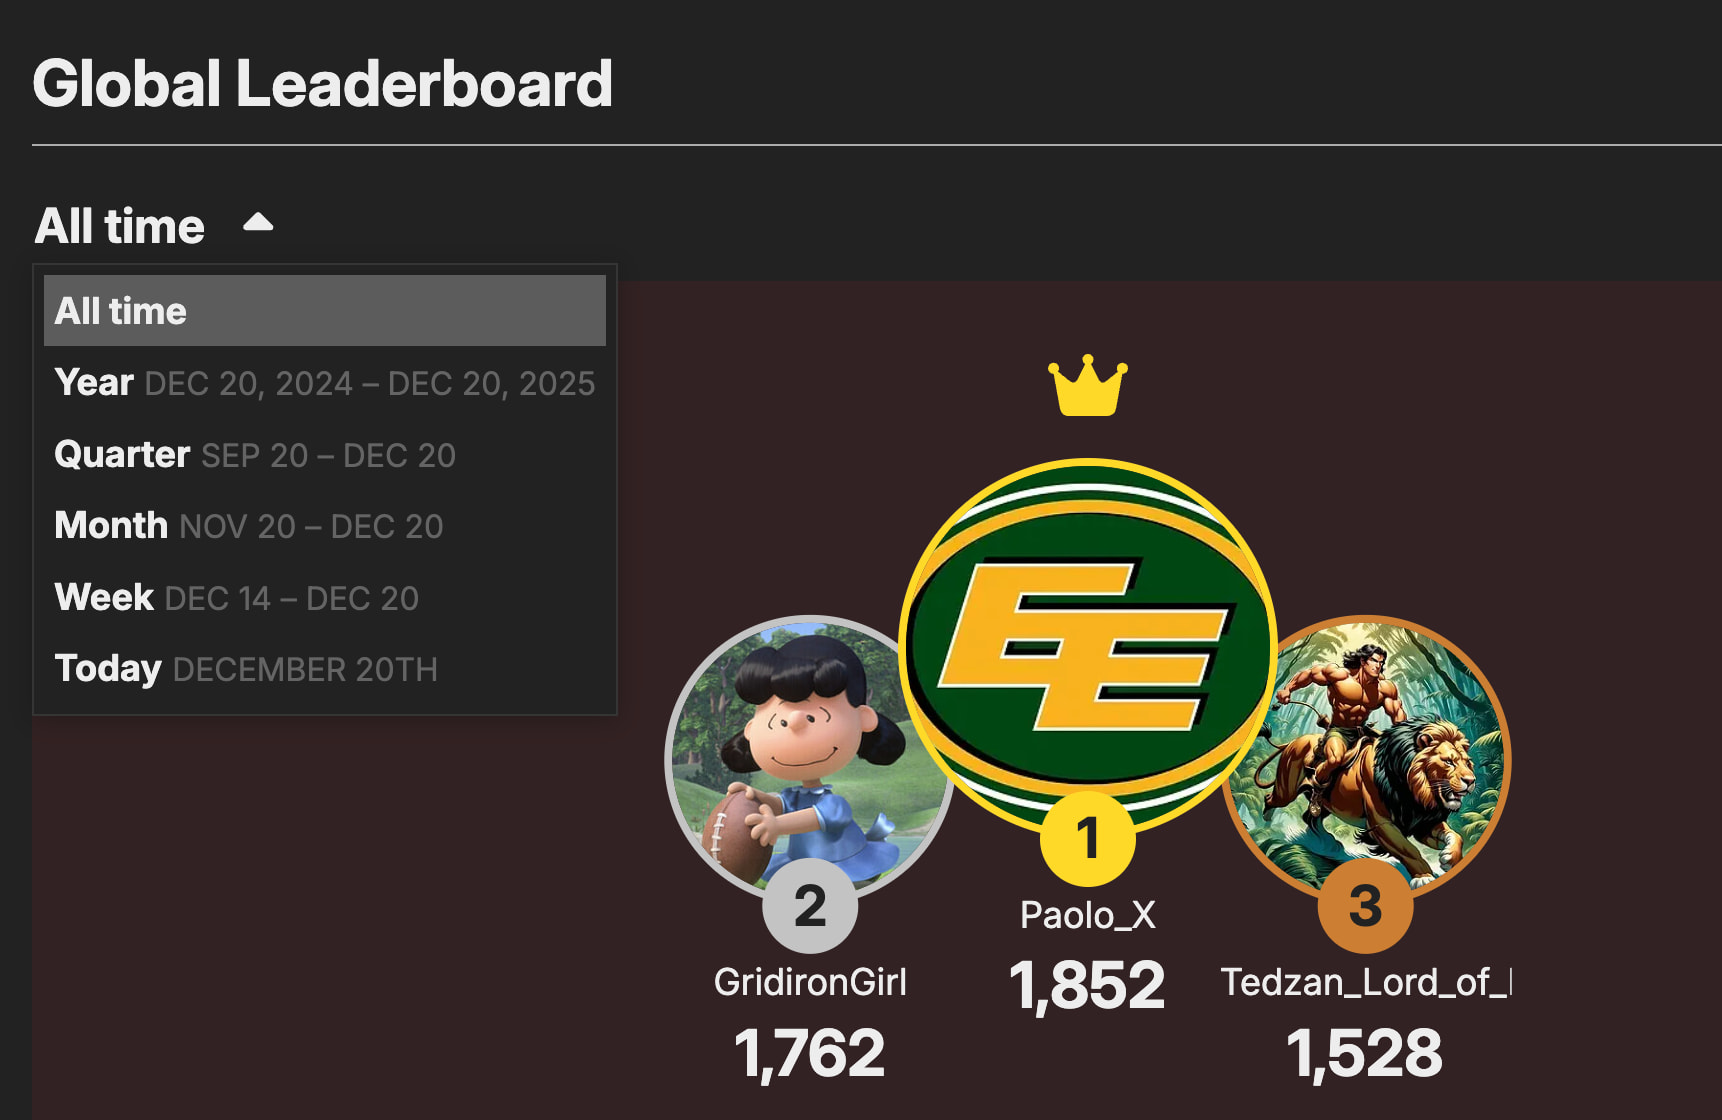This screenshot has width=1722, height=1120.
Task: Pick the Month Nov 20 – Dec 20 option
Action: tap(249, 526)
